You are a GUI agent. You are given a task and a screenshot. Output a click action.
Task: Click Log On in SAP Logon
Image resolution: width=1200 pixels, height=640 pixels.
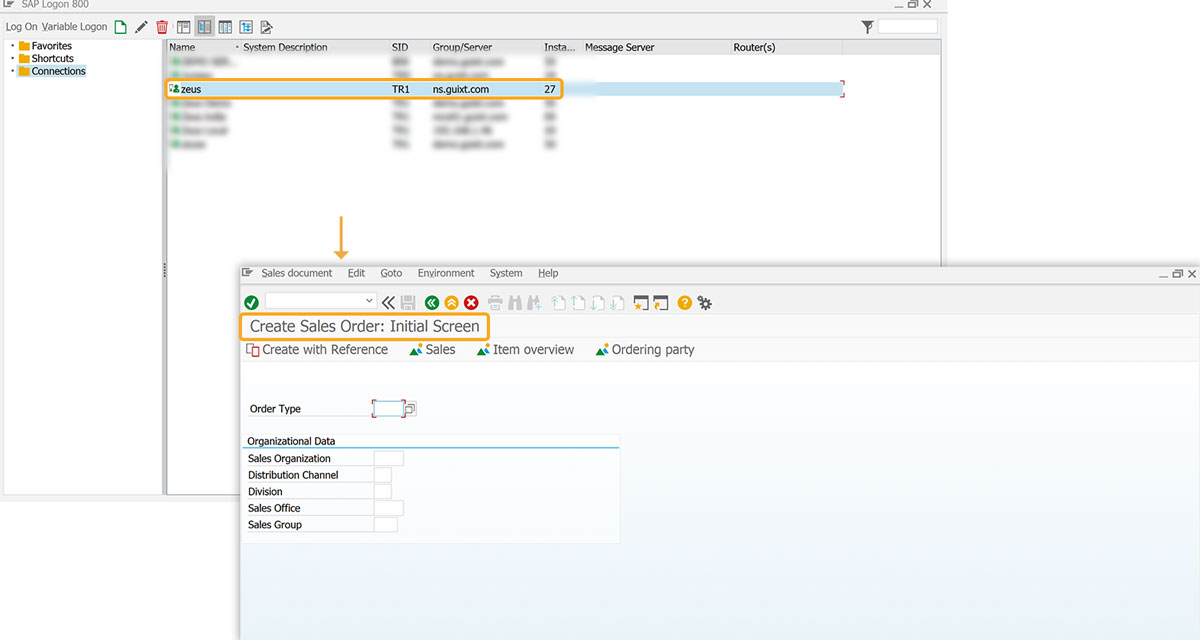click(x=21, y=27)
